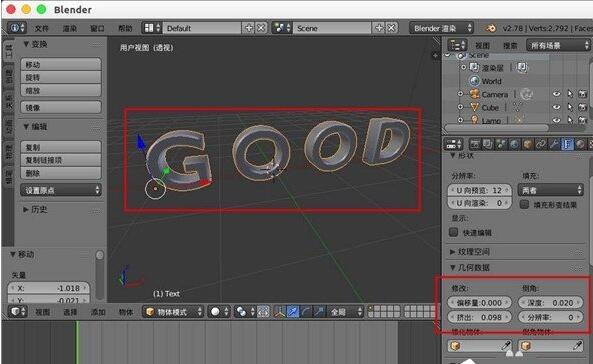Click the 移动 button in tool shelf

pyautogui.click(x=61, y=65)
